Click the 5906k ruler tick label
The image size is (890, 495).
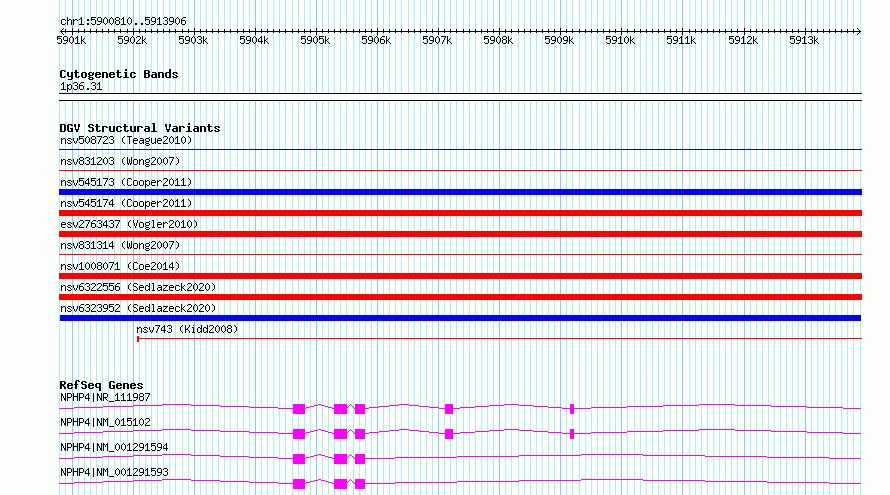(x=376, y=40)
